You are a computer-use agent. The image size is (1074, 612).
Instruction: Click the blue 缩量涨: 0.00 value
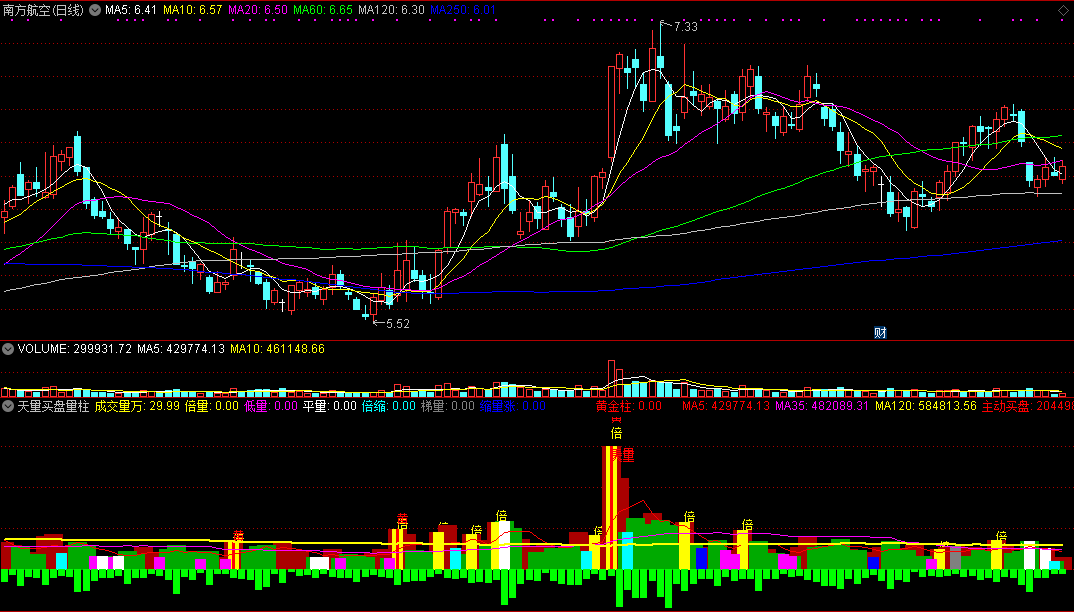[x=512, y=406]
